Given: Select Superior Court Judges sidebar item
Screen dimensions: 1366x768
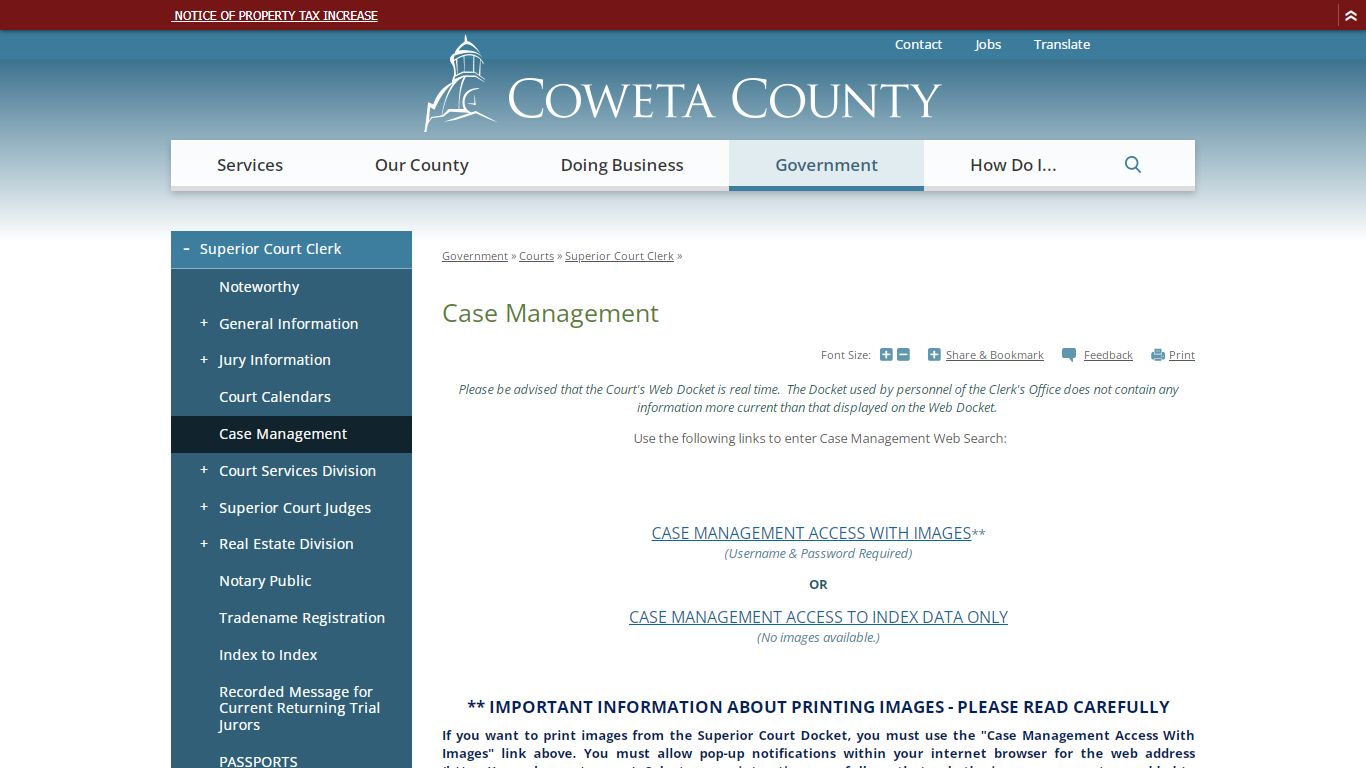Looking at the screenshot, I should click(x=295, y=508).
